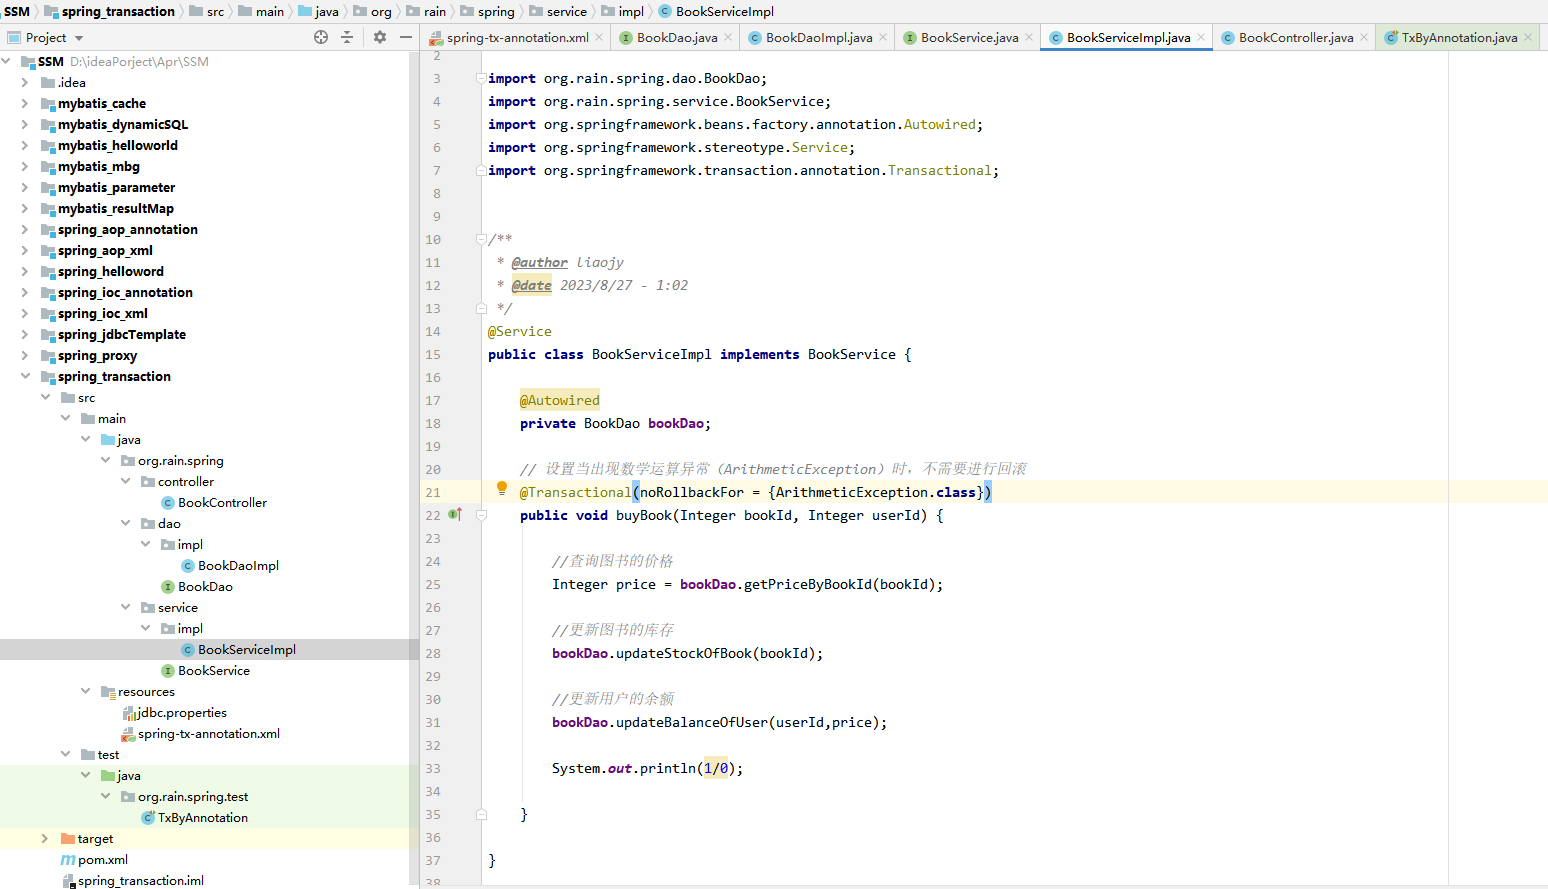Click SSM breadcrumb in navigation bar
Viewport: 1548px width, 889px height.
click(x=17, y=11)
